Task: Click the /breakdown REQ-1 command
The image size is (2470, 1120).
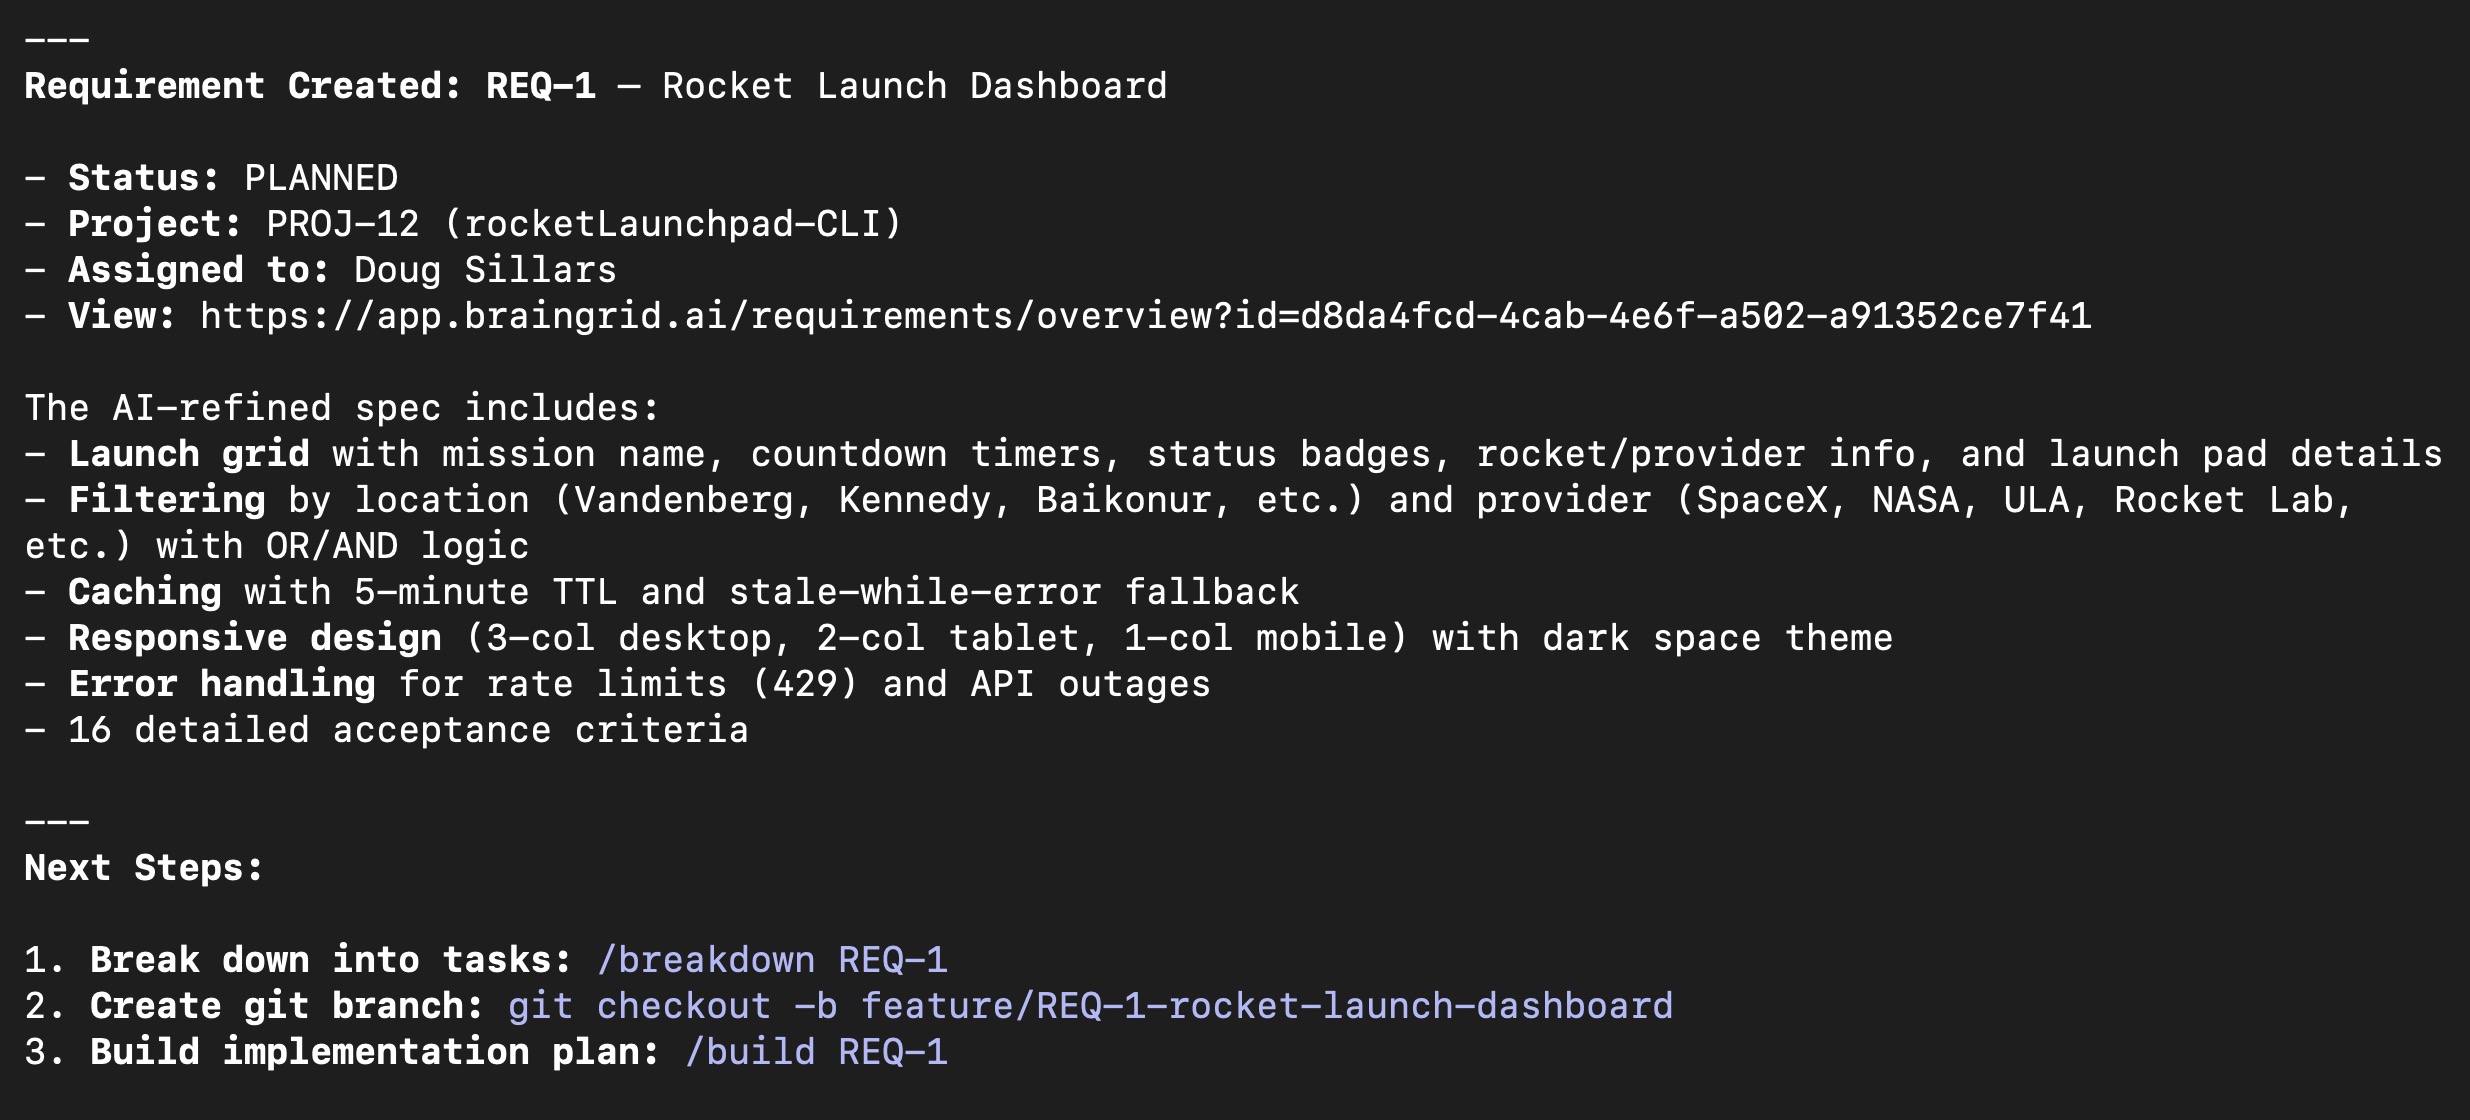Action: (x=772, y=960)
